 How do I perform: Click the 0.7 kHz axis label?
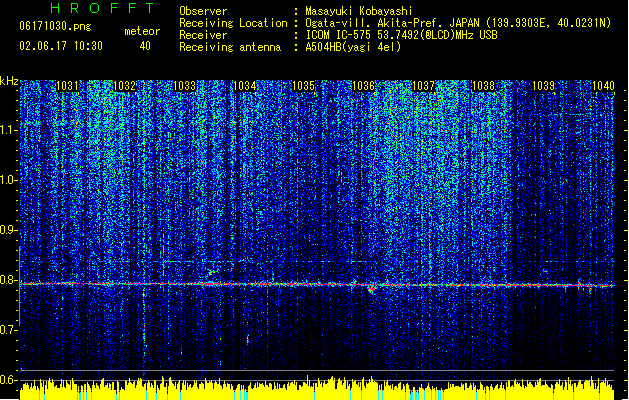coord(8,330)
